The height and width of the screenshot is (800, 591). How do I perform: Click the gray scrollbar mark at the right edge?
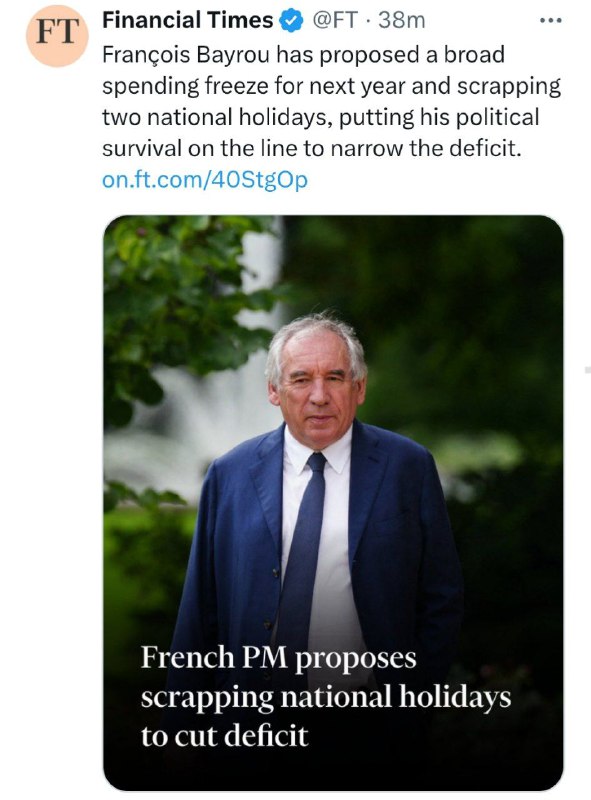point(587,369)
